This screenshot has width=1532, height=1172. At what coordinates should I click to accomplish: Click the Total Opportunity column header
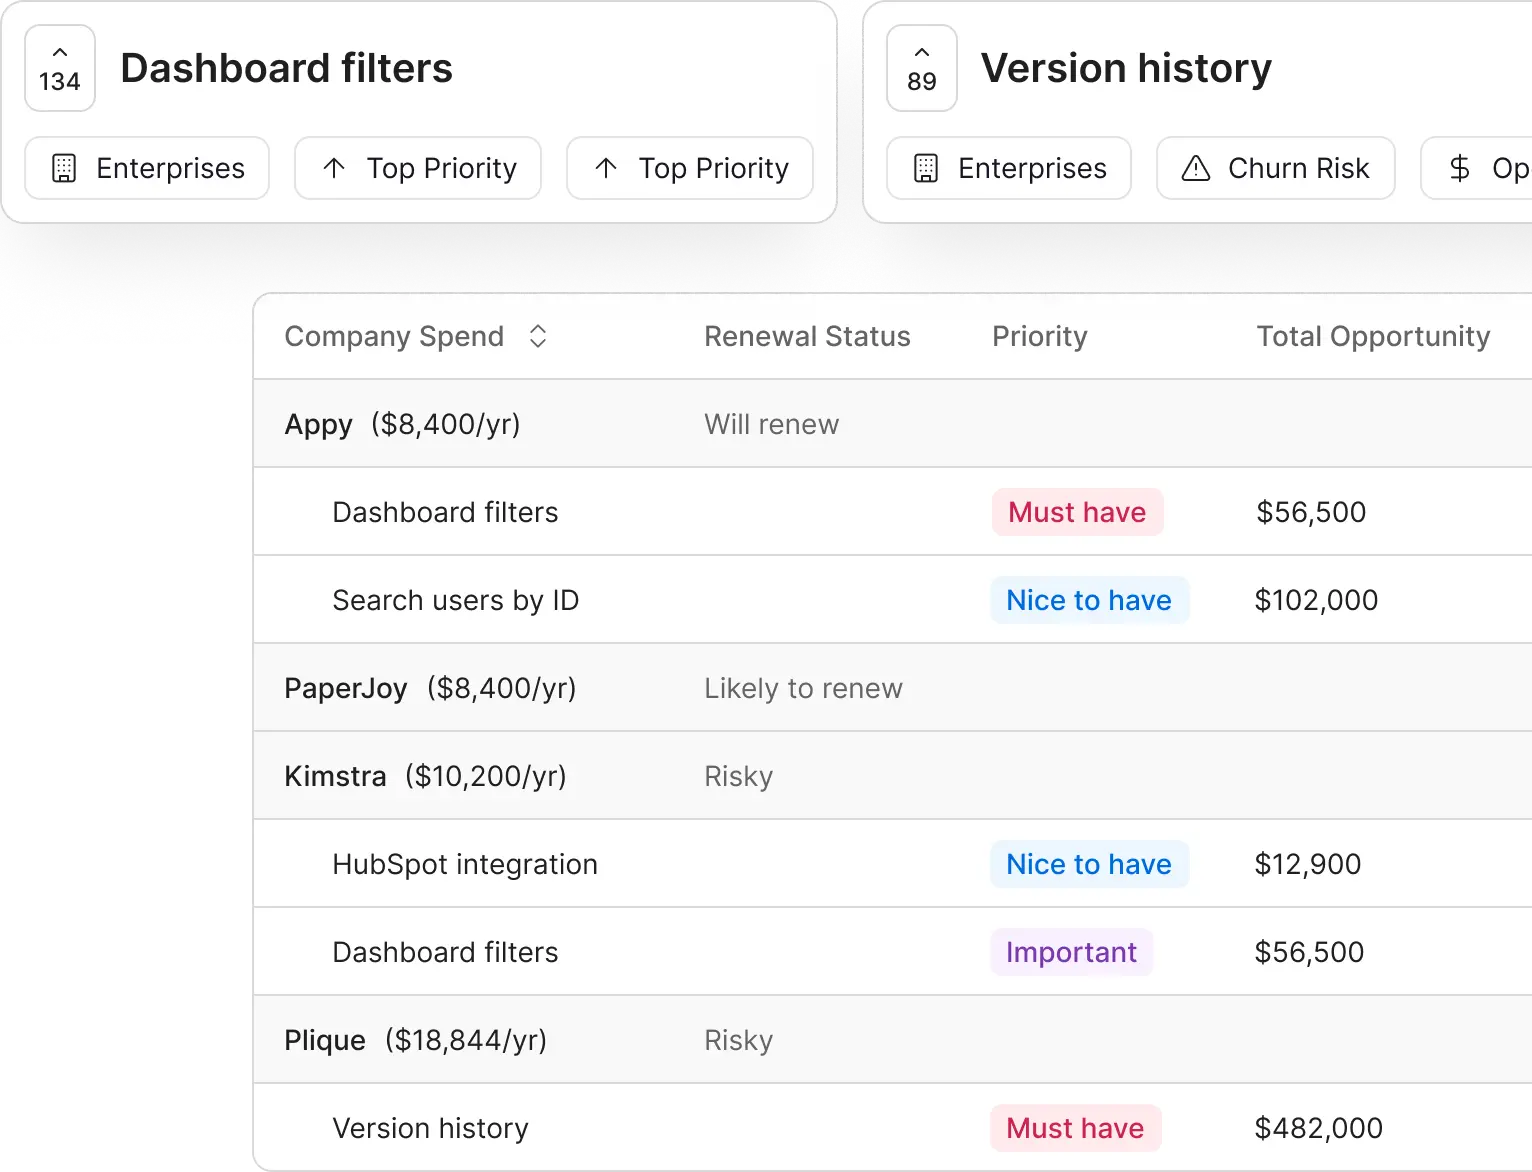(1372, 336)
